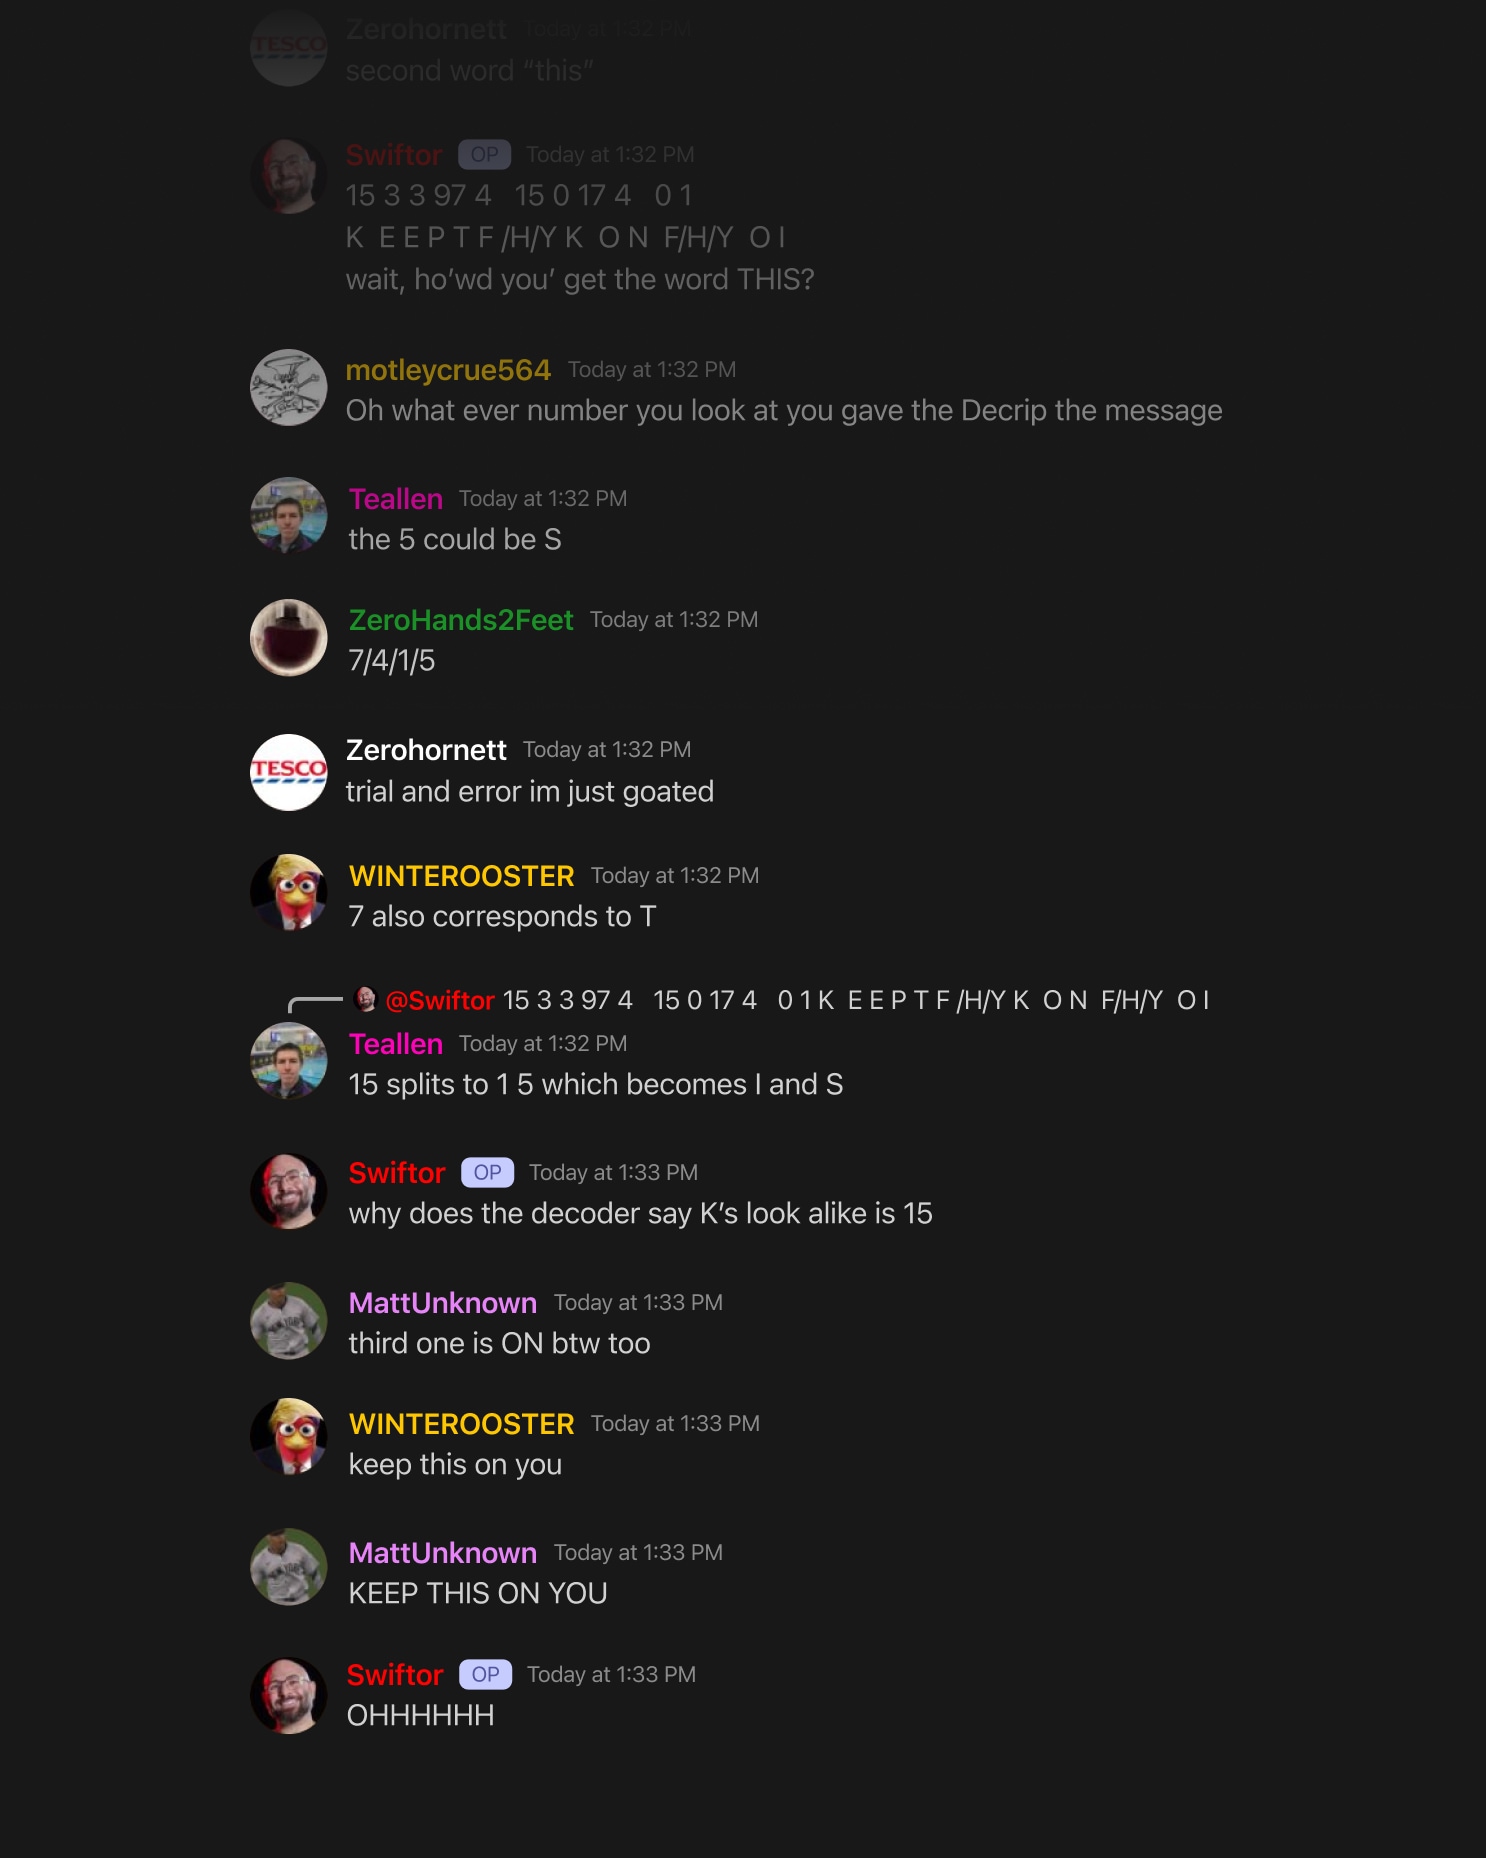Click ZeroHands2Feet's dark red avatar
Image resolution: width=1486 pixels, height=1858 pixels.
pos(288,638)
